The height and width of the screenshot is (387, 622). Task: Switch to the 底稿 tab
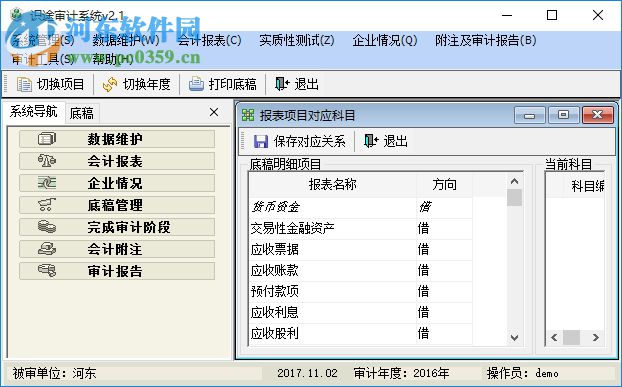(82, 113)
